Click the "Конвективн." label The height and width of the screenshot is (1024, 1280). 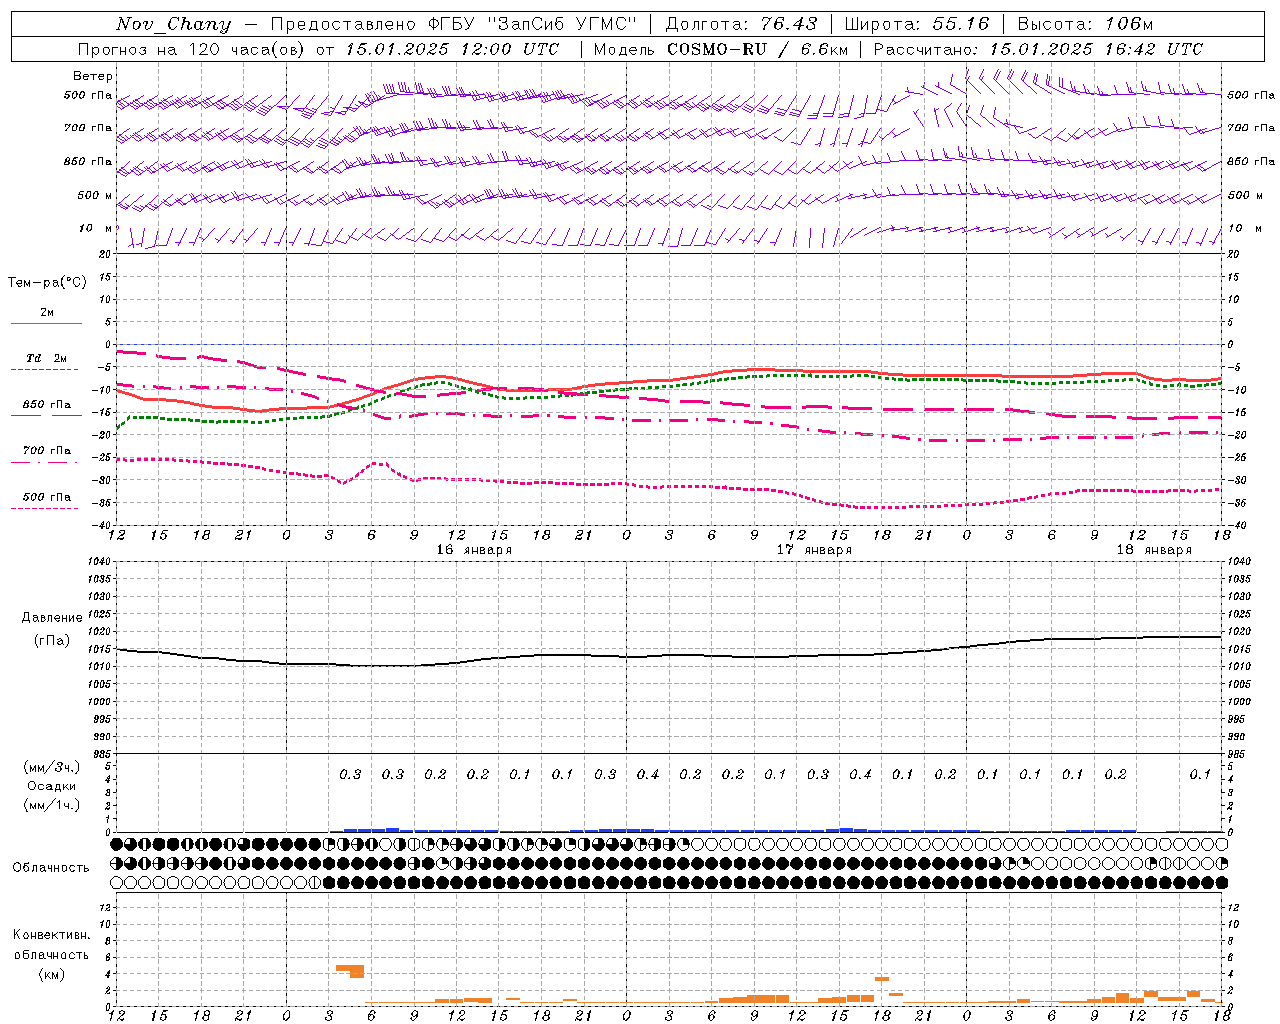click(52, 935)
